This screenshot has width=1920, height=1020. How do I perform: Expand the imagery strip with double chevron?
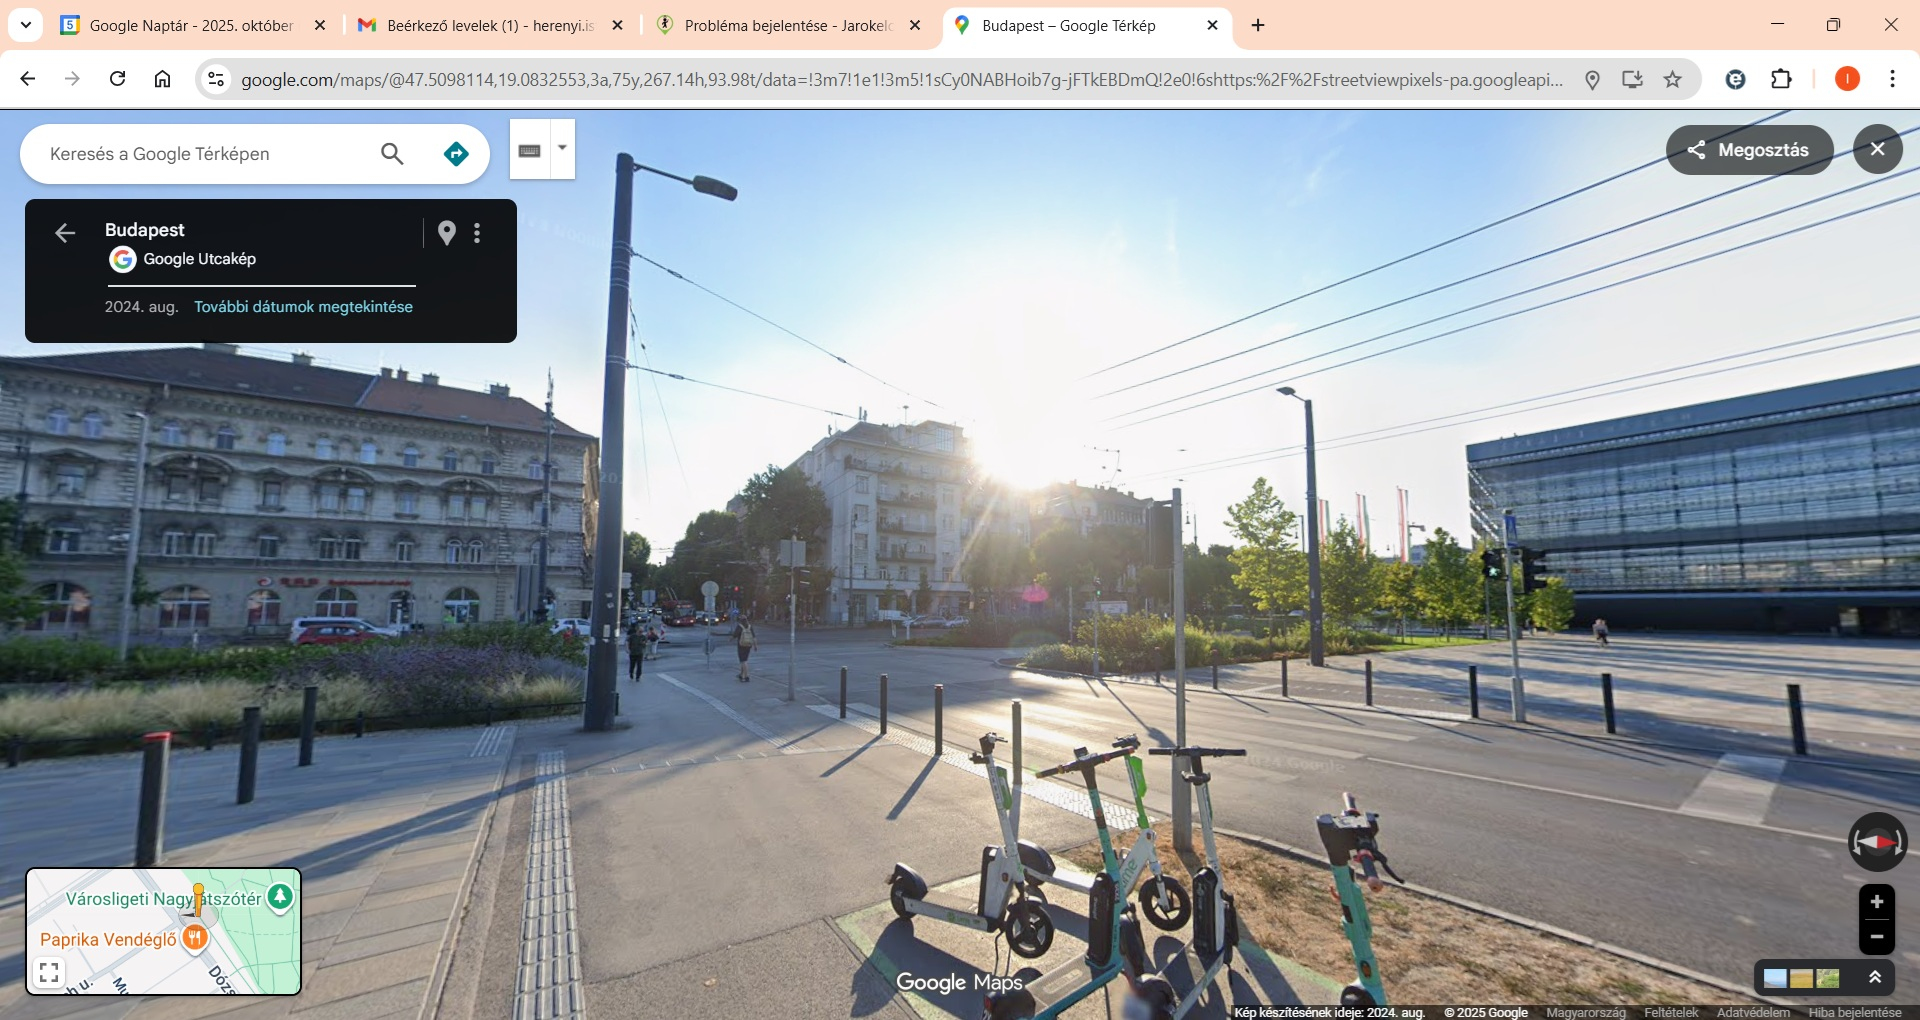point(1875,977)
